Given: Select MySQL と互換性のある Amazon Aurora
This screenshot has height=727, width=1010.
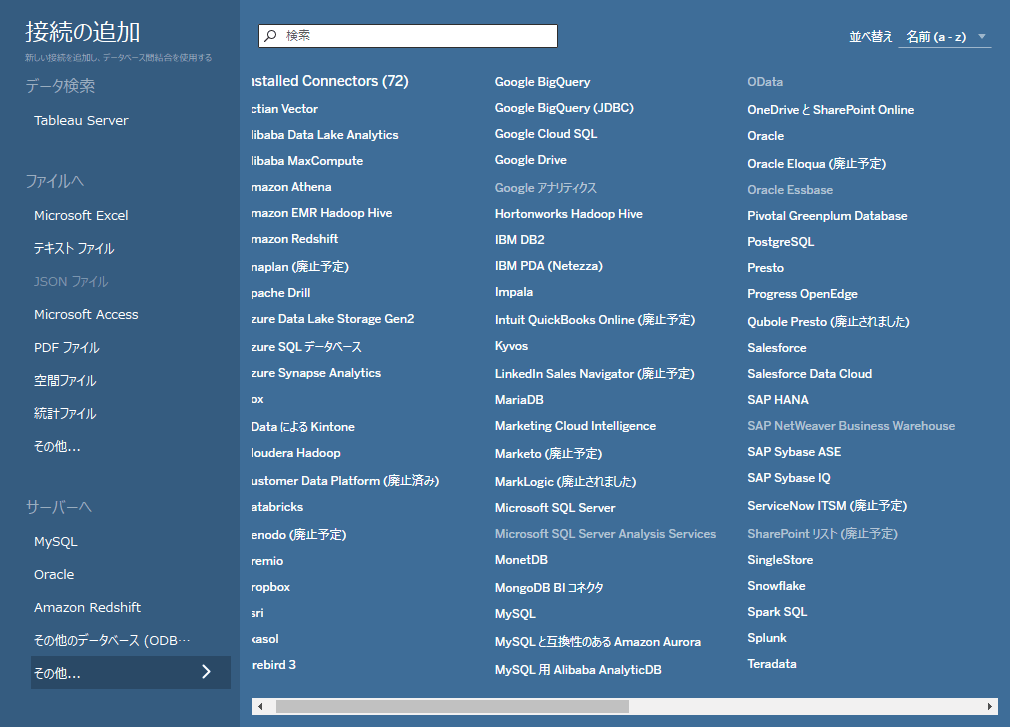Looking at the screenshot, I should click(598, 641).
